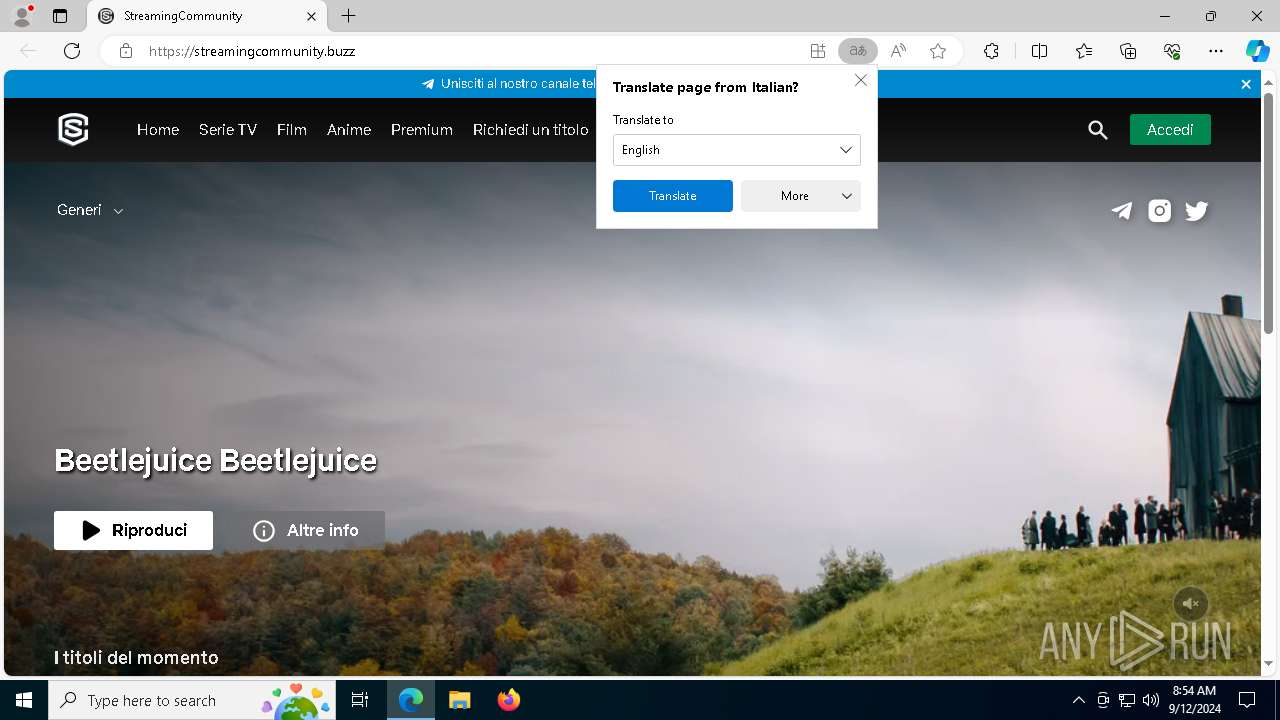Open the Windows Start menu

[x=24, y=700]
